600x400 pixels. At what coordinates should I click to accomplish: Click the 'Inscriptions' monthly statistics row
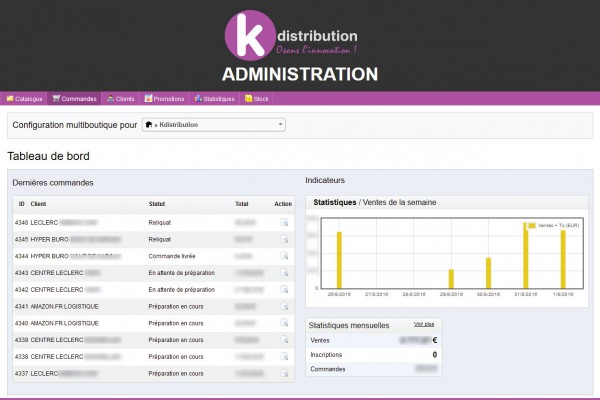tap(373, 355)
